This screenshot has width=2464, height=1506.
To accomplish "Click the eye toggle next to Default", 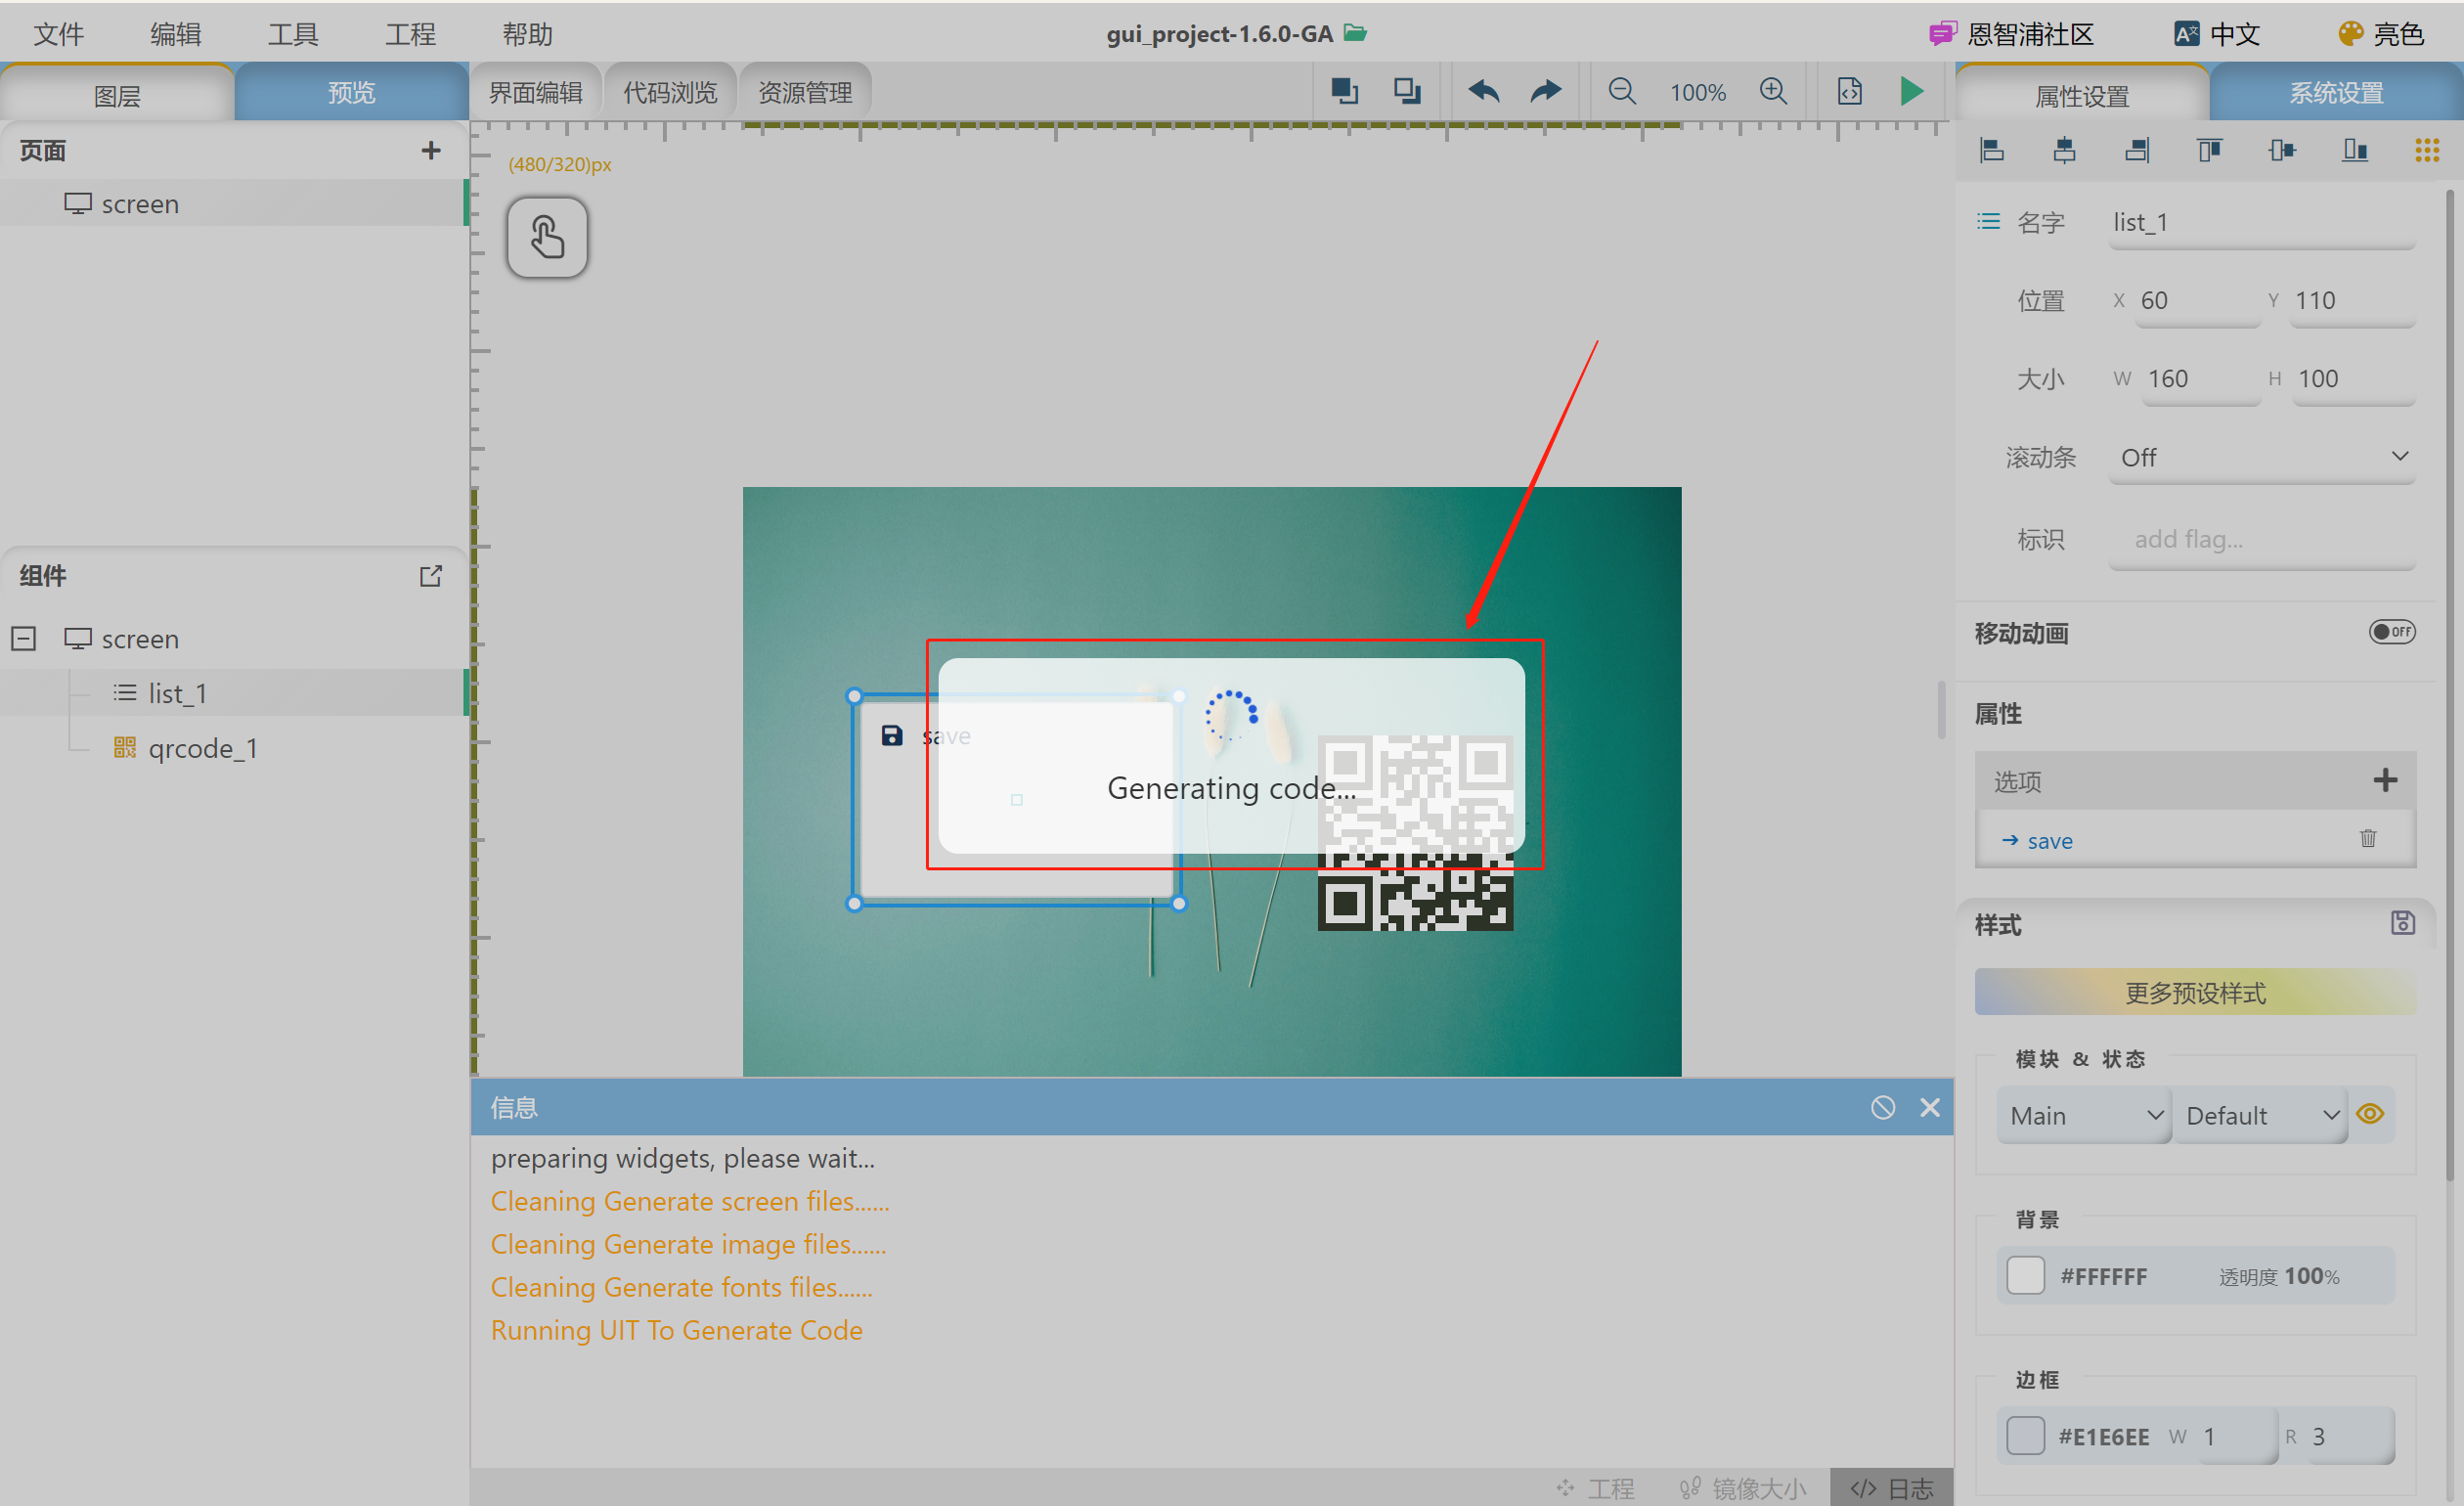I will 2371,1114.
